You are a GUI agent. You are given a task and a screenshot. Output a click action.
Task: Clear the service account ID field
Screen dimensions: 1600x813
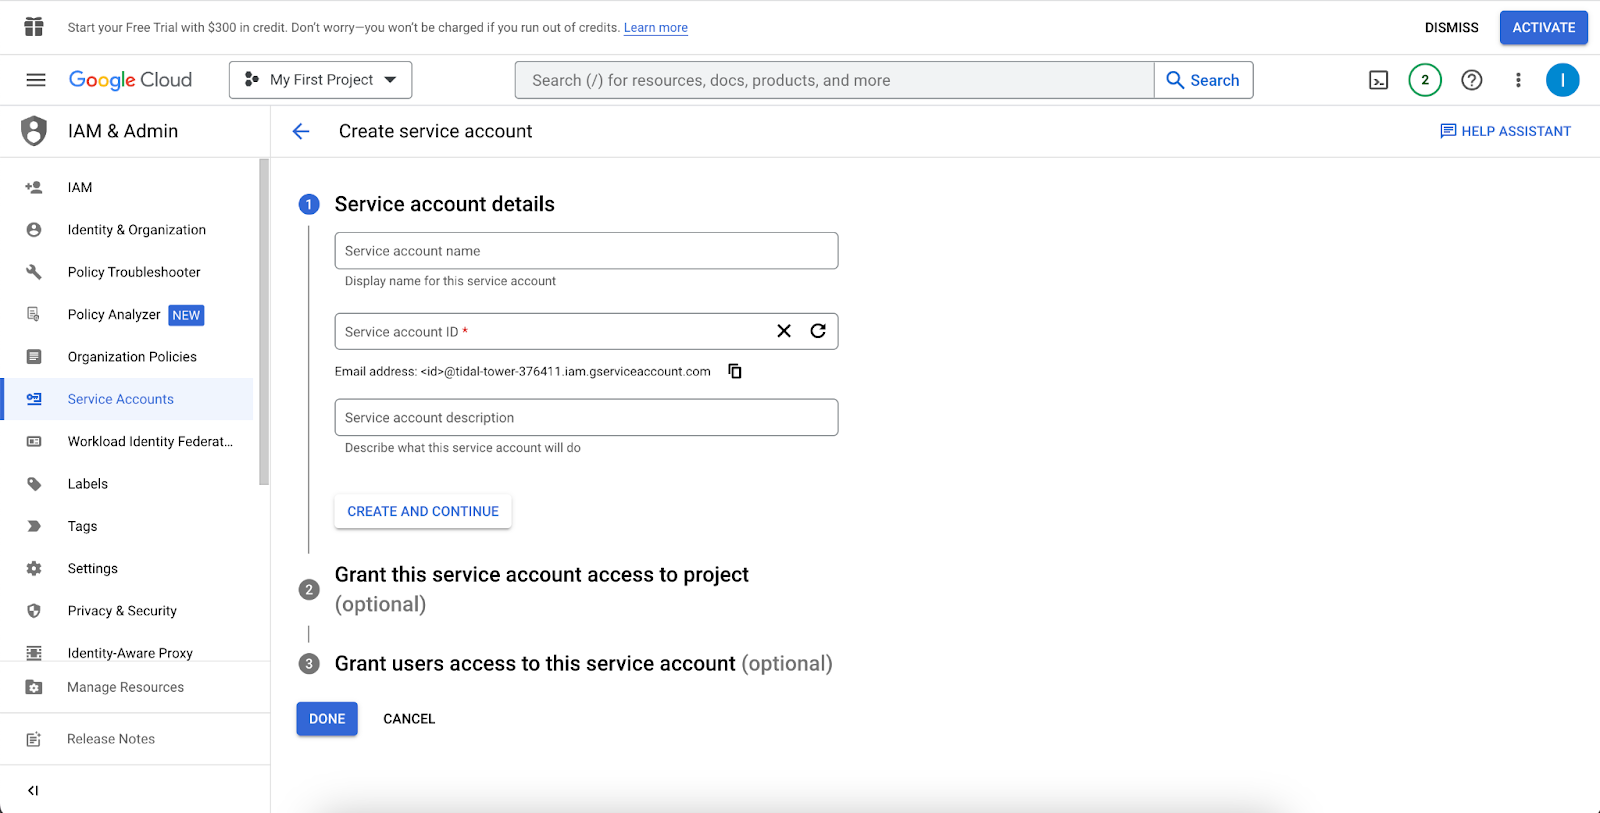pos(784,331)
